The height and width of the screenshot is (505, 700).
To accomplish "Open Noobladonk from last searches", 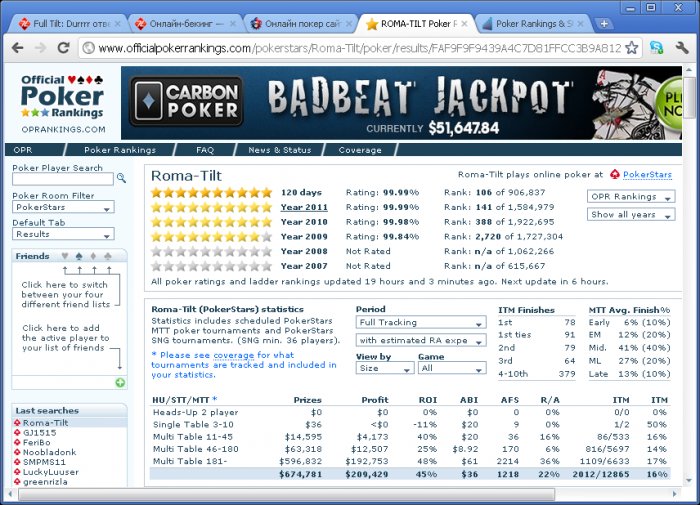I will pyautogui.click(x=50, y=452).
